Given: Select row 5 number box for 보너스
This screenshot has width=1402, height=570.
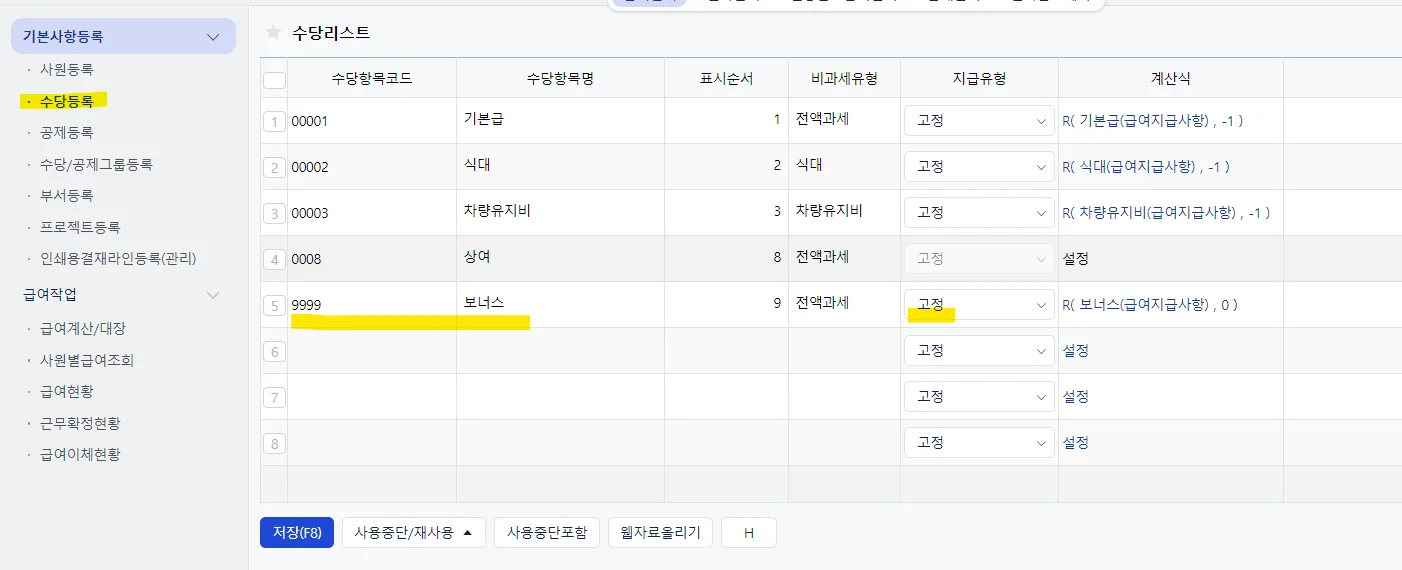Looking at the screenshot, I should (x=274, y=305).
